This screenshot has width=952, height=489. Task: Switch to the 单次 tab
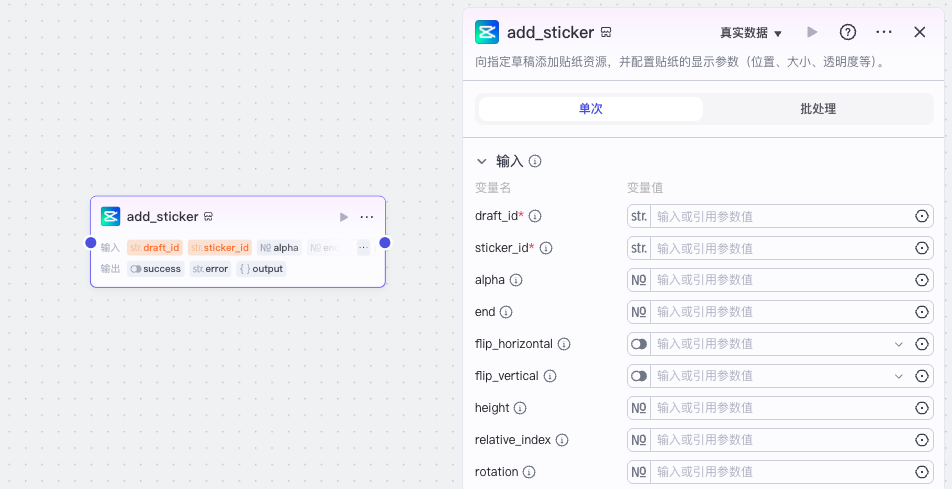591,109
